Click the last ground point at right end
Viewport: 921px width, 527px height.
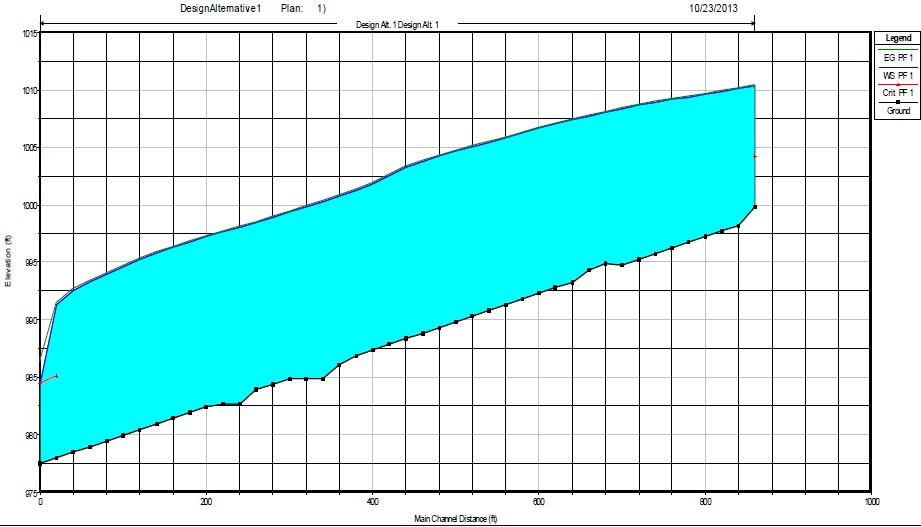754,207
